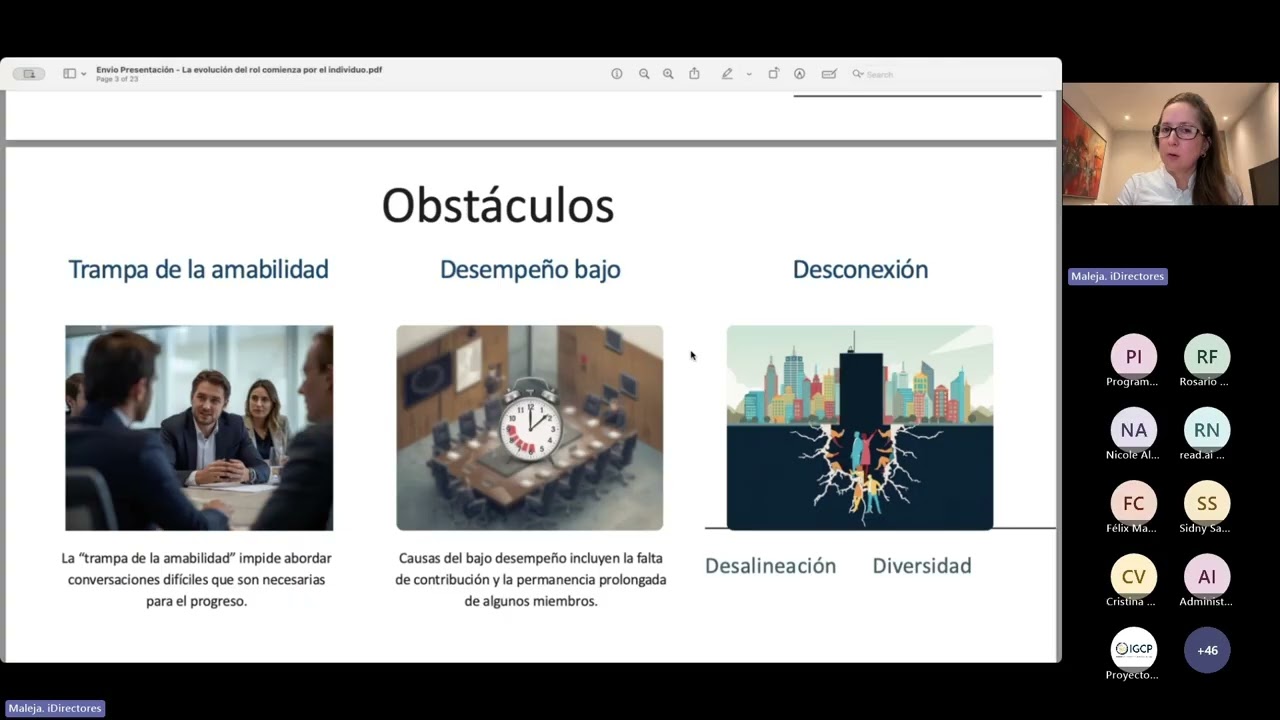The image size is (1280, 720).
Task: Click the 'Sidny Sa...' participant name
Action: point(1207,528)
